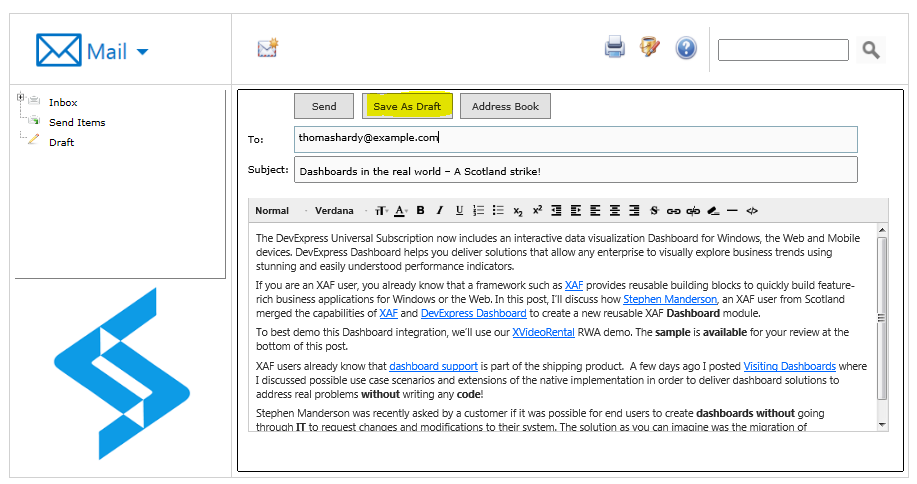Align text right
Screen dimensions: 917x484
pos(634,210)
